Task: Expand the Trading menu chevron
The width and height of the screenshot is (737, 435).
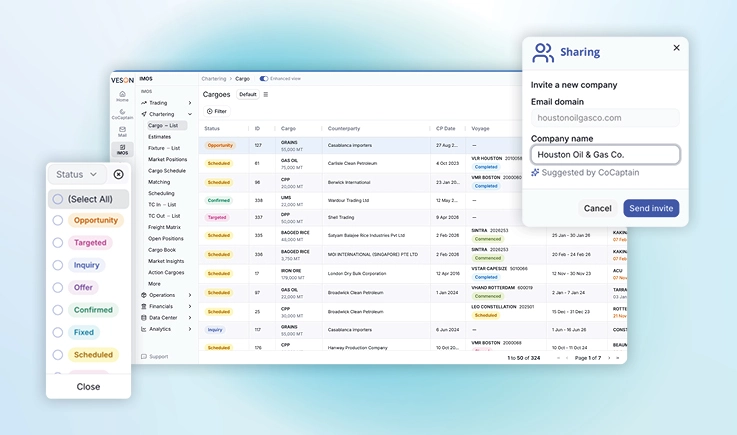Action: tap(190, 103)
